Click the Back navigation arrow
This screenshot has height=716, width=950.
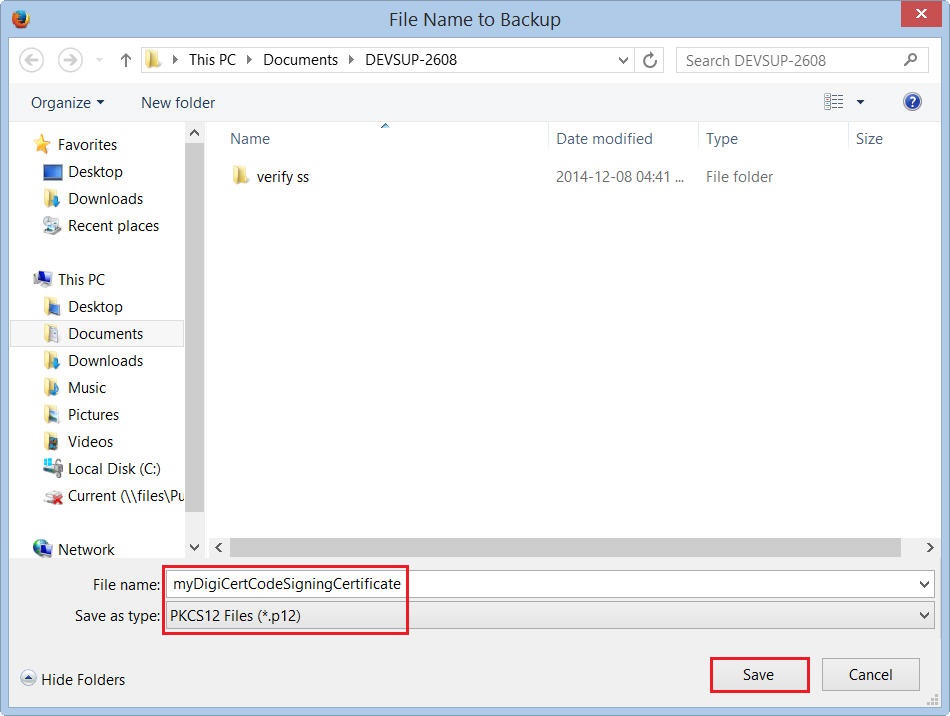tap(32, 60)
